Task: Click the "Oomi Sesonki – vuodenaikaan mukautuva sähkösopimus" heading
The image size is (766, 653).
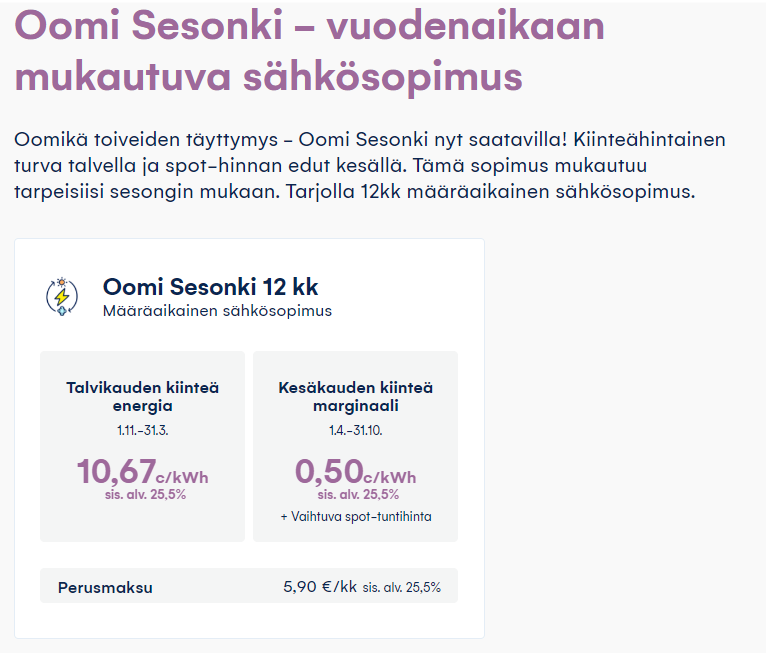Action: click(x=310, y=50)
